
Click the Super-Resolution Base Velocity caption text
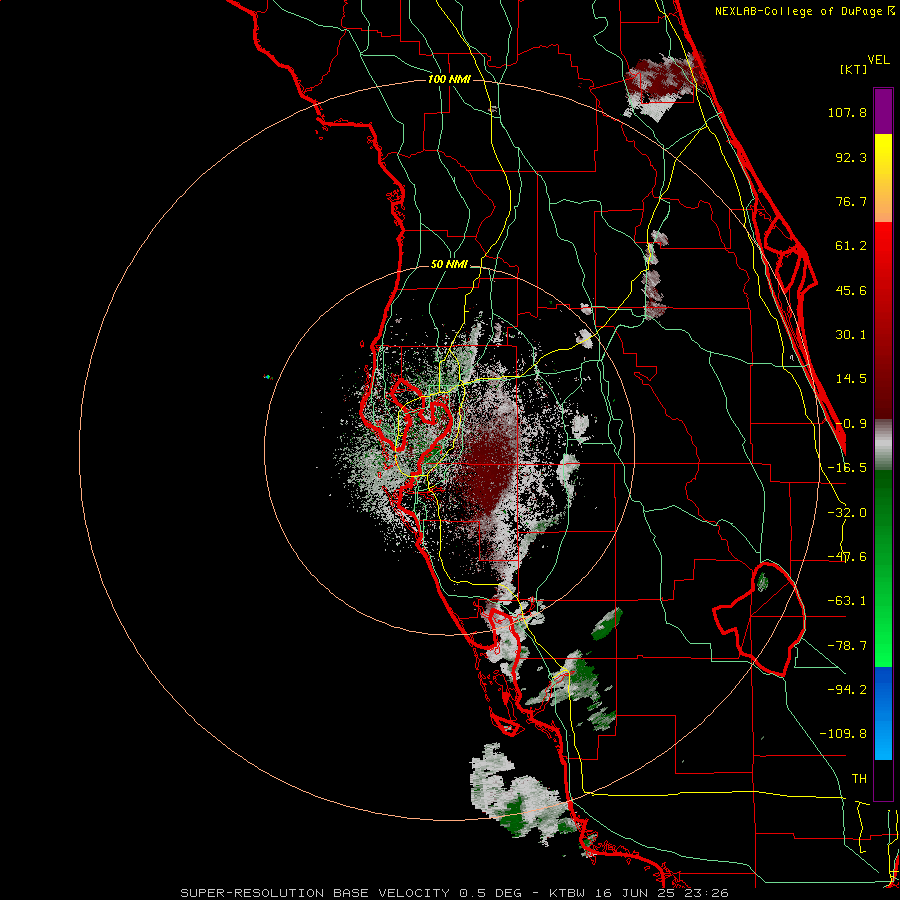tap(455, 893)
